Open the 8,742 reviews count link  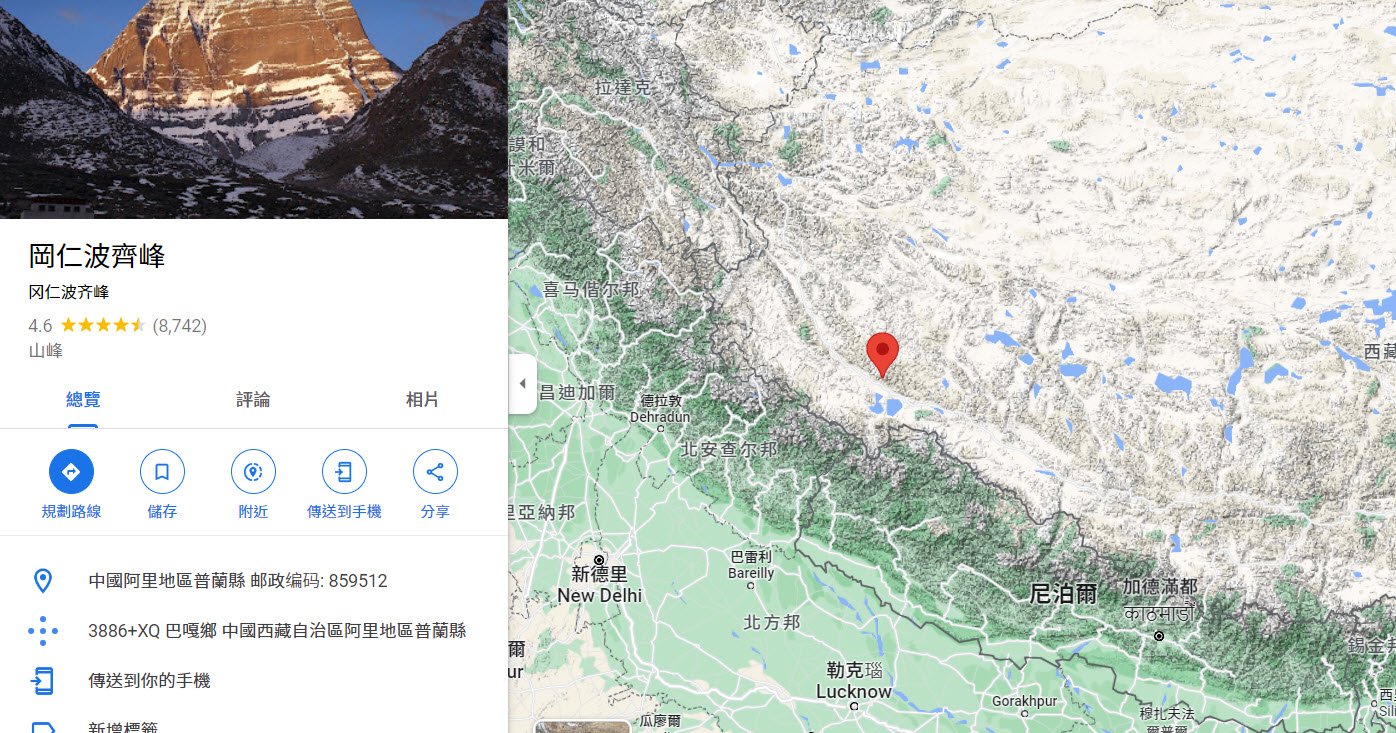click(180, 326)
